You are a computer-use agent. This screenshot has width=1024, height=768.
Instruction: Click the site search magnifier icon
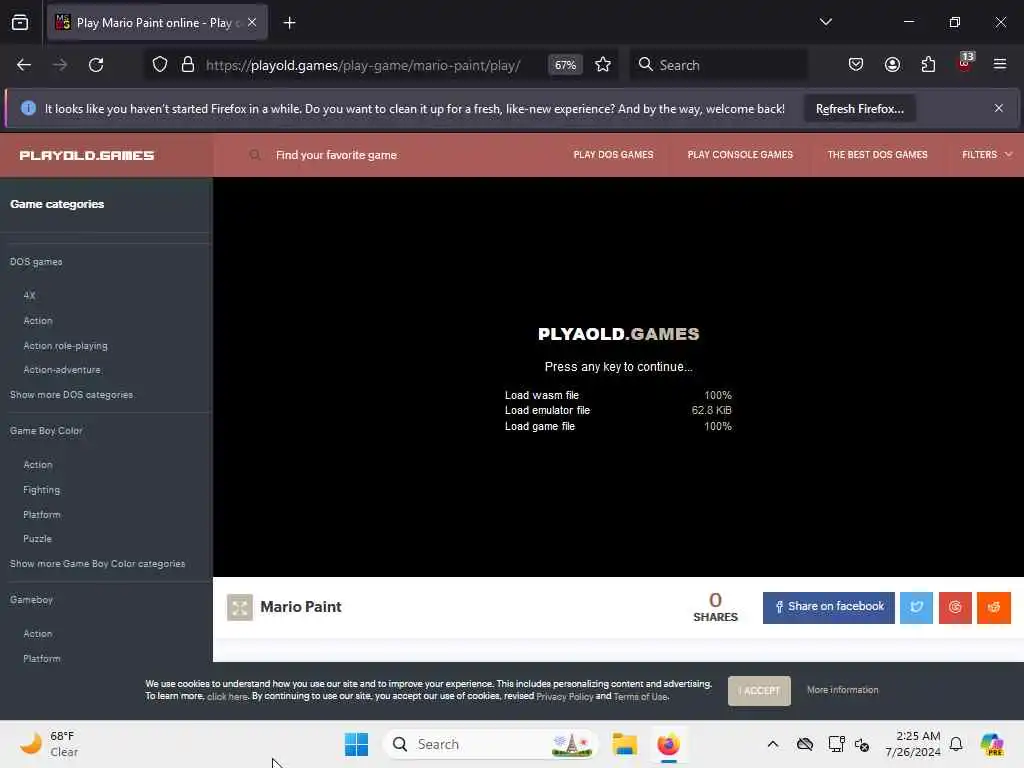pos(255,155)
